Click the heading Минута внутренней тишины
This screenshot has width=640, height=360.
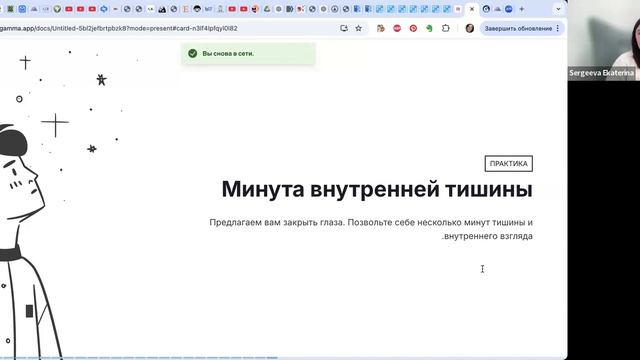coord(377,189)
